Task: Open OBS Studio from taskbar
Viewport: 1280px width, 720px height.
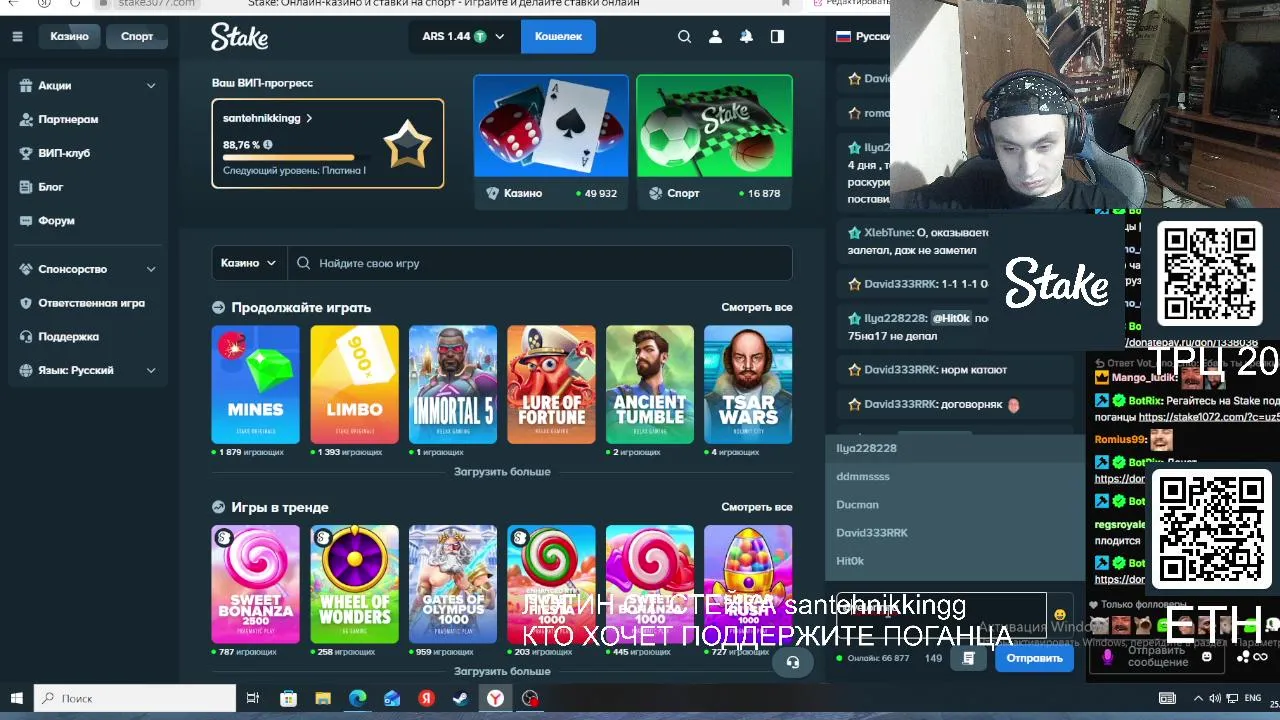Action: [530, 698]
